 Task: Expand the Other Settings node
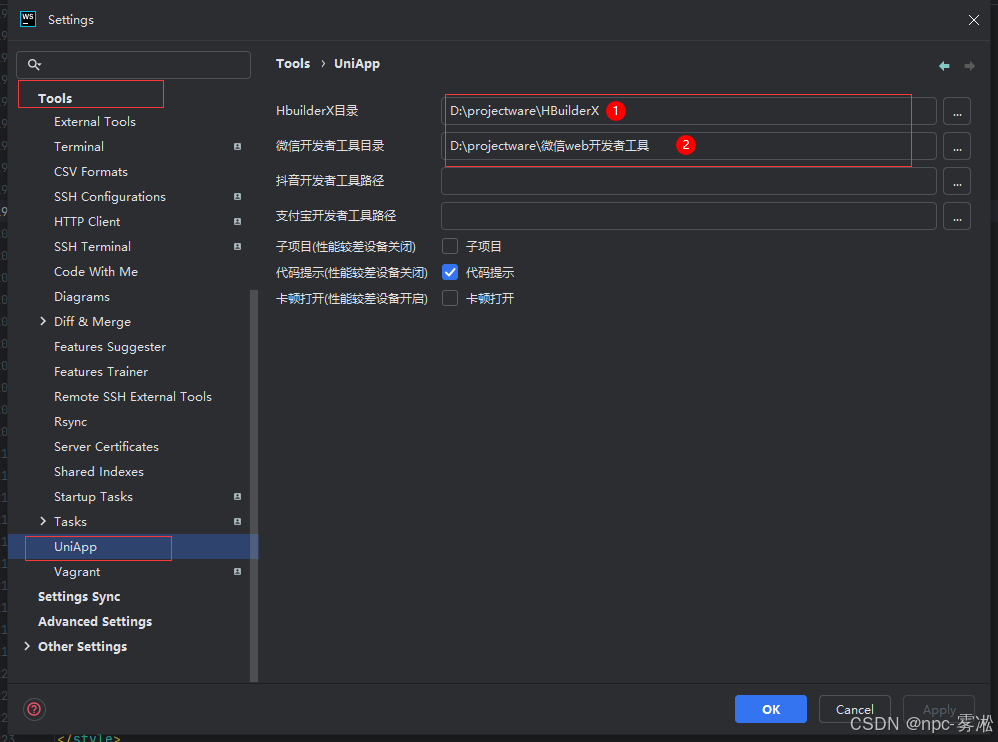click(x=27, y=646)
